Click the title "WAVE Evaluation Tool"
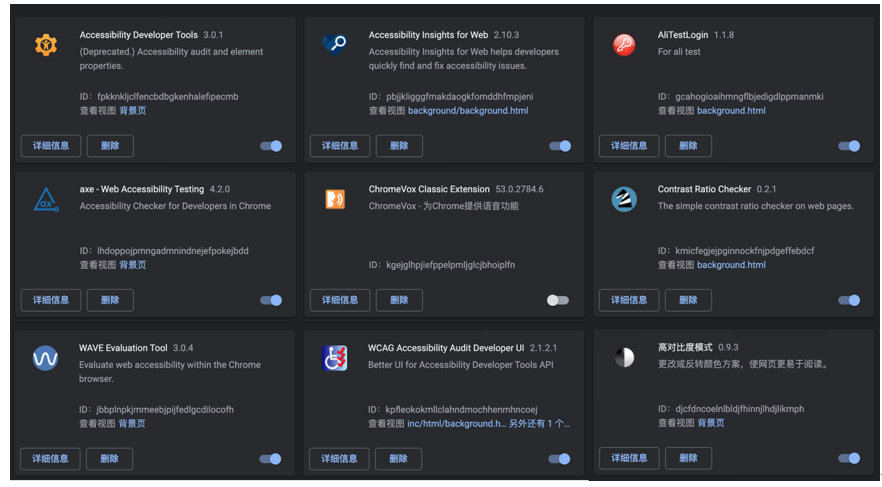Image resolution: width=882 pixels, height=487 pixels. pyautogui.click(x=123, y=348)
